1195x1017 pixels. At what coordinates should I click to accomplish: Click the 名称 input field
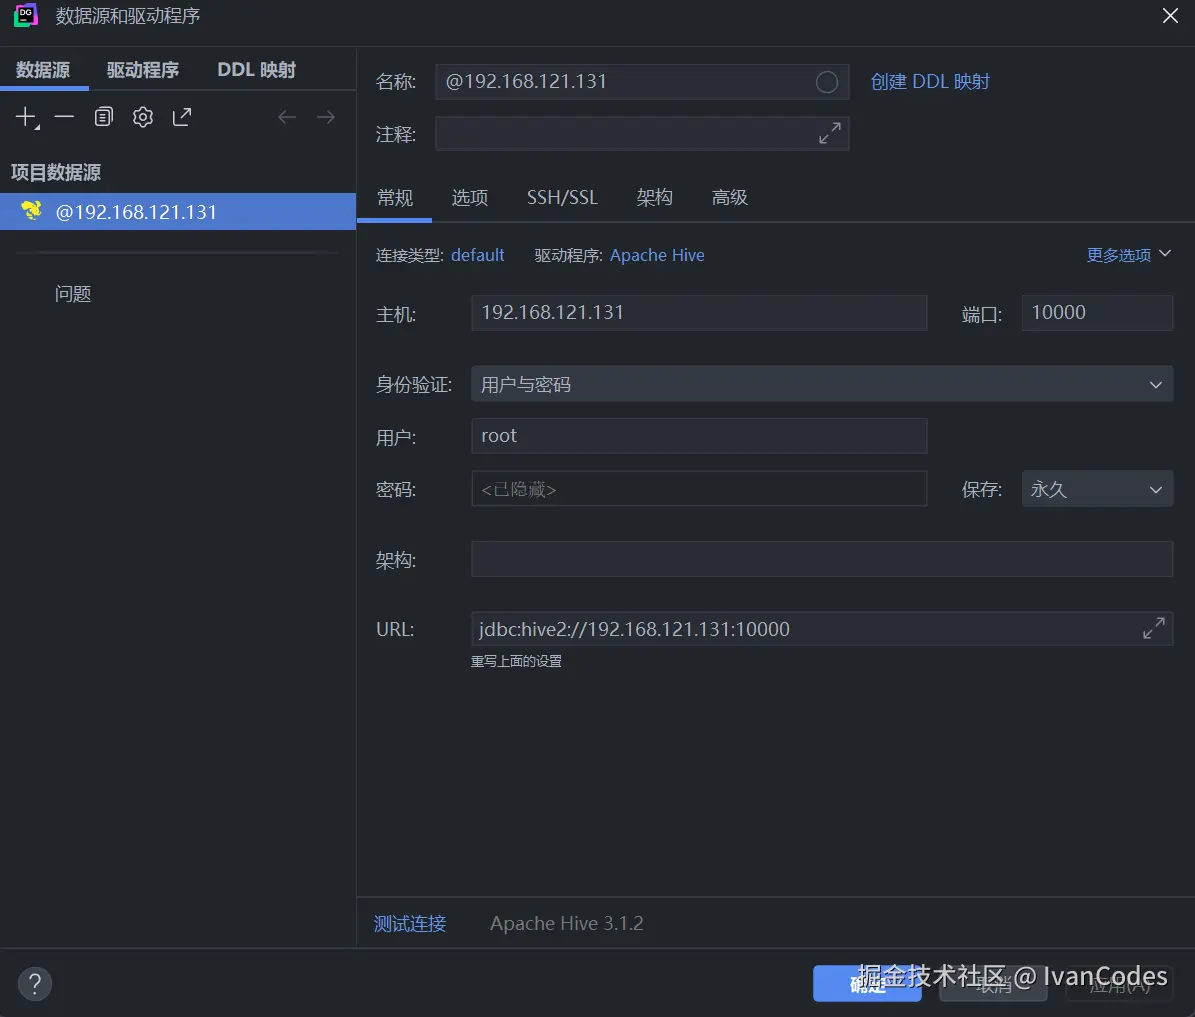642,82
